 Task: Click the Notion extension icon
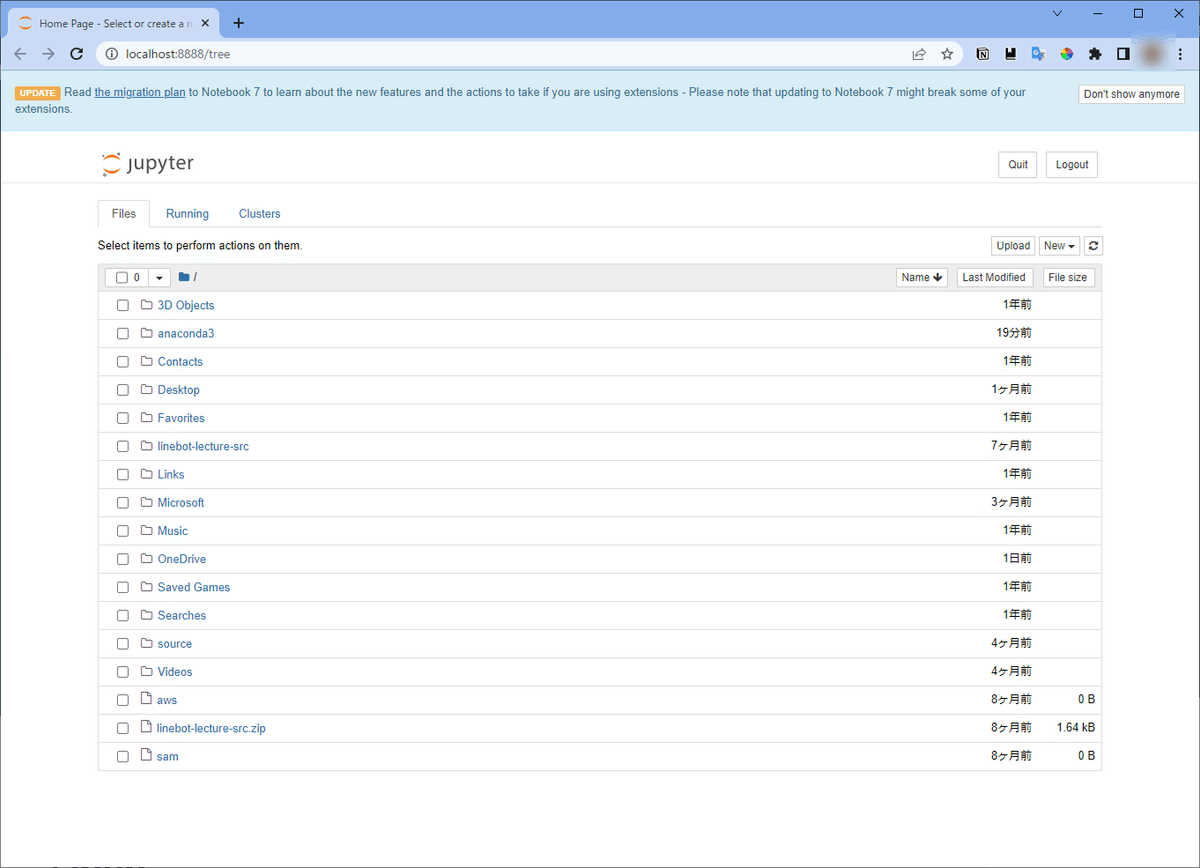983,54
